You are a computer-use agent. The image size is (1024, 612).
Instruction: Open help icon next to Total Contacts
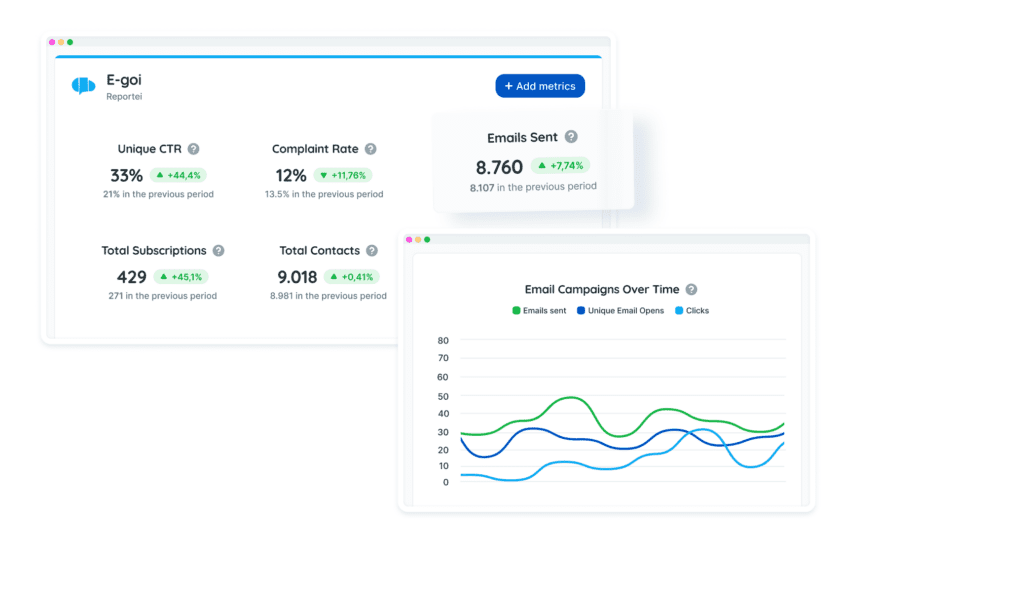point(371,251)
